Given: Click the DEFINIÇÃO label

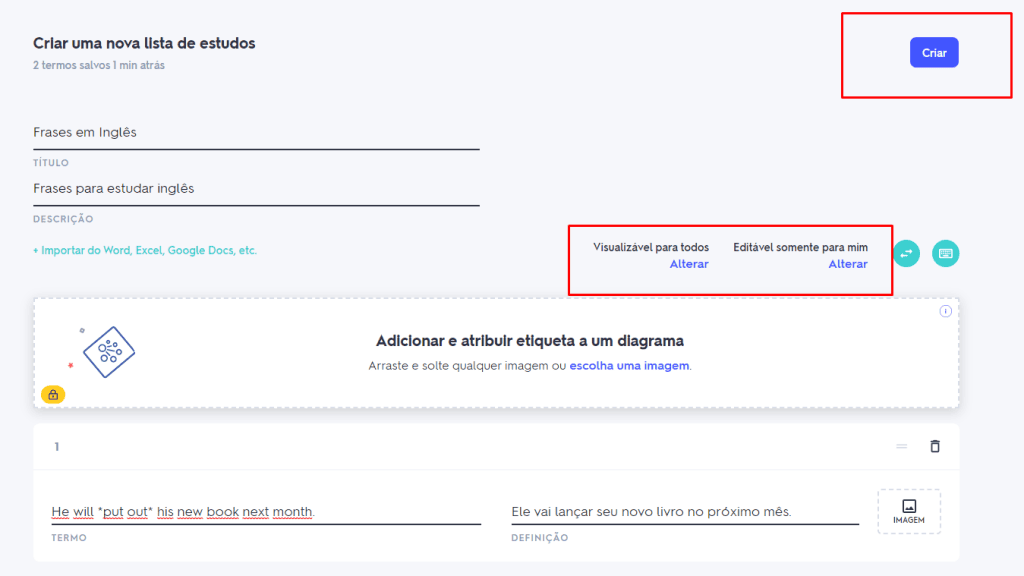Looking at the screenshot, I should tap(539, 537).
